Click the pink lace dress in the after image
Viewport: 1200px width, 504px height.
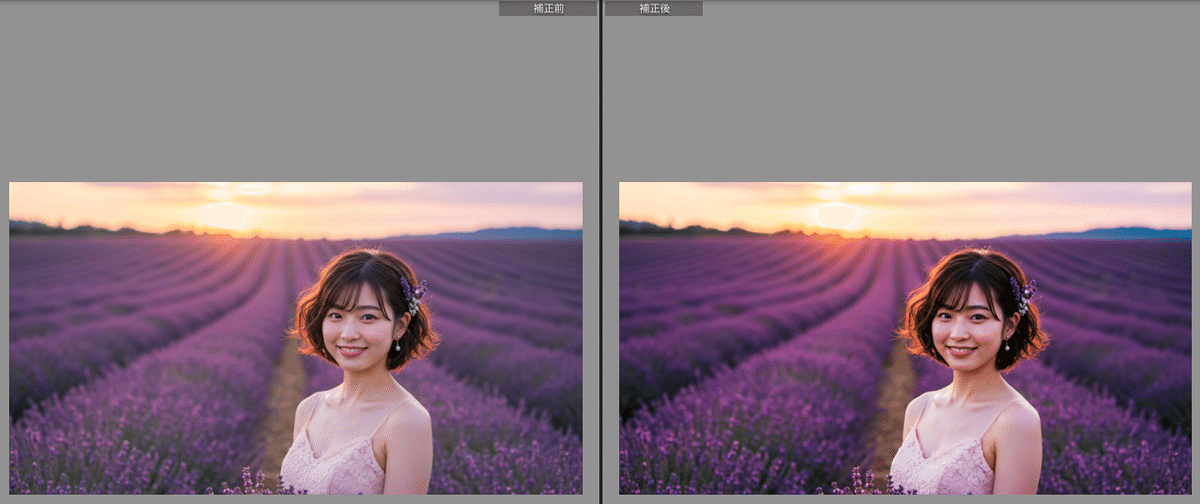pos(940,460)
